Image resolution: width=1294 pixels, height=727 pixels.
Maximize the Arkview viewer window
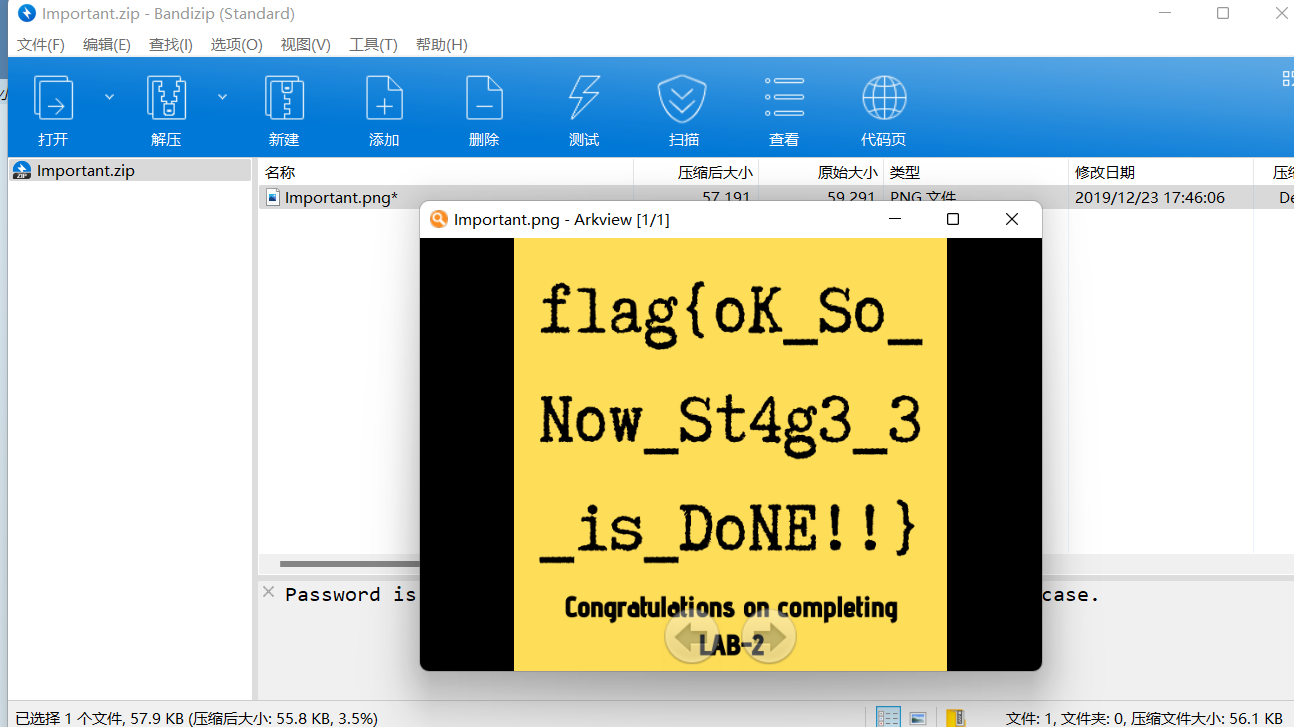tap(953, 219)
